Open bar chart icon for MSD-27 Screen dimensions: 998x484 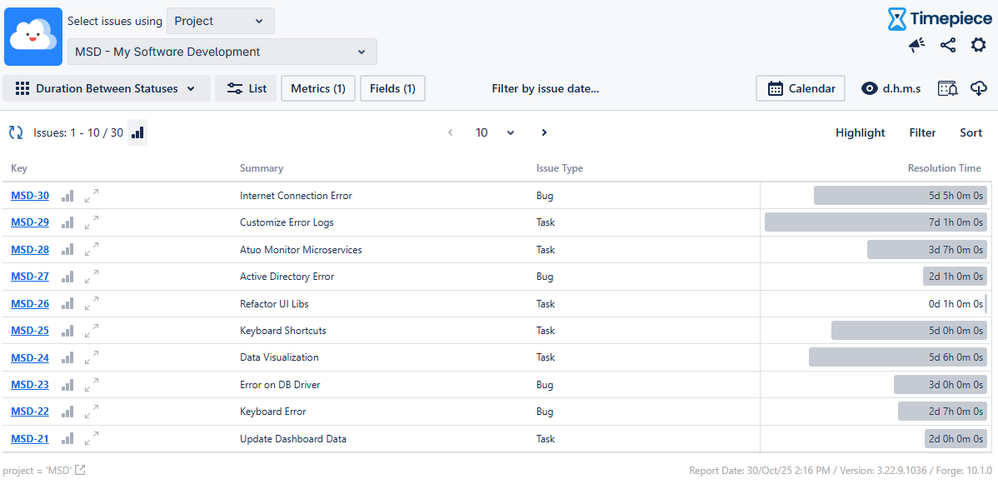67,276
